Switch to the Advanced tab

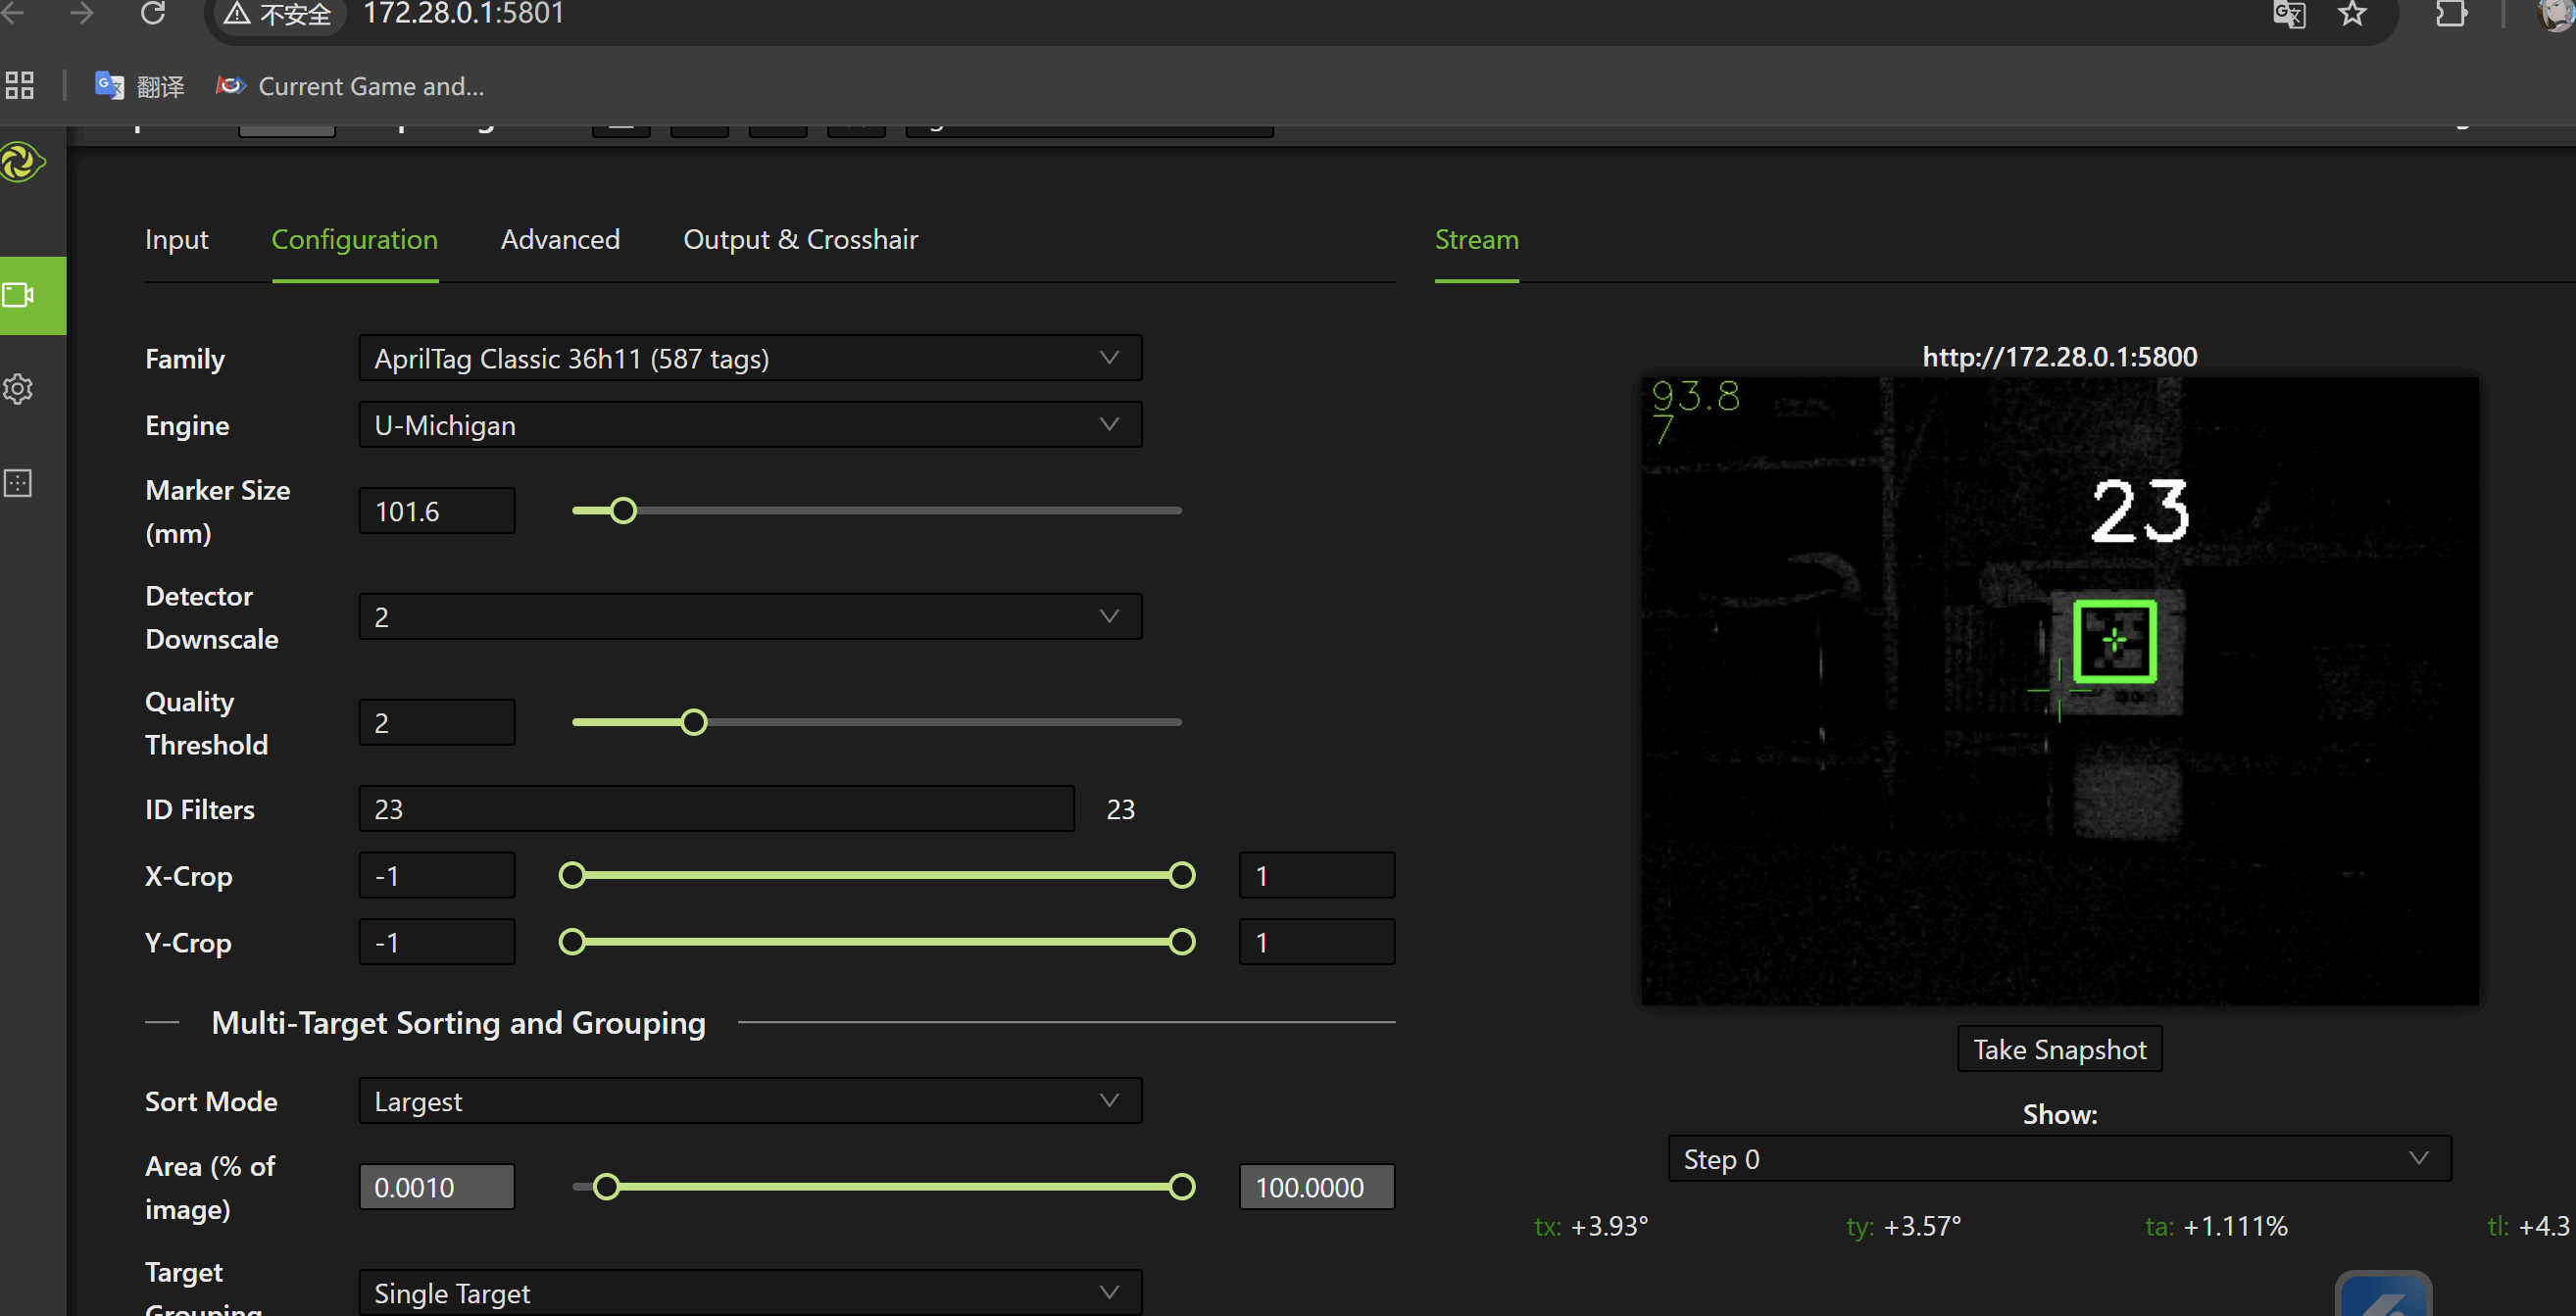click(x=560, y=240)
